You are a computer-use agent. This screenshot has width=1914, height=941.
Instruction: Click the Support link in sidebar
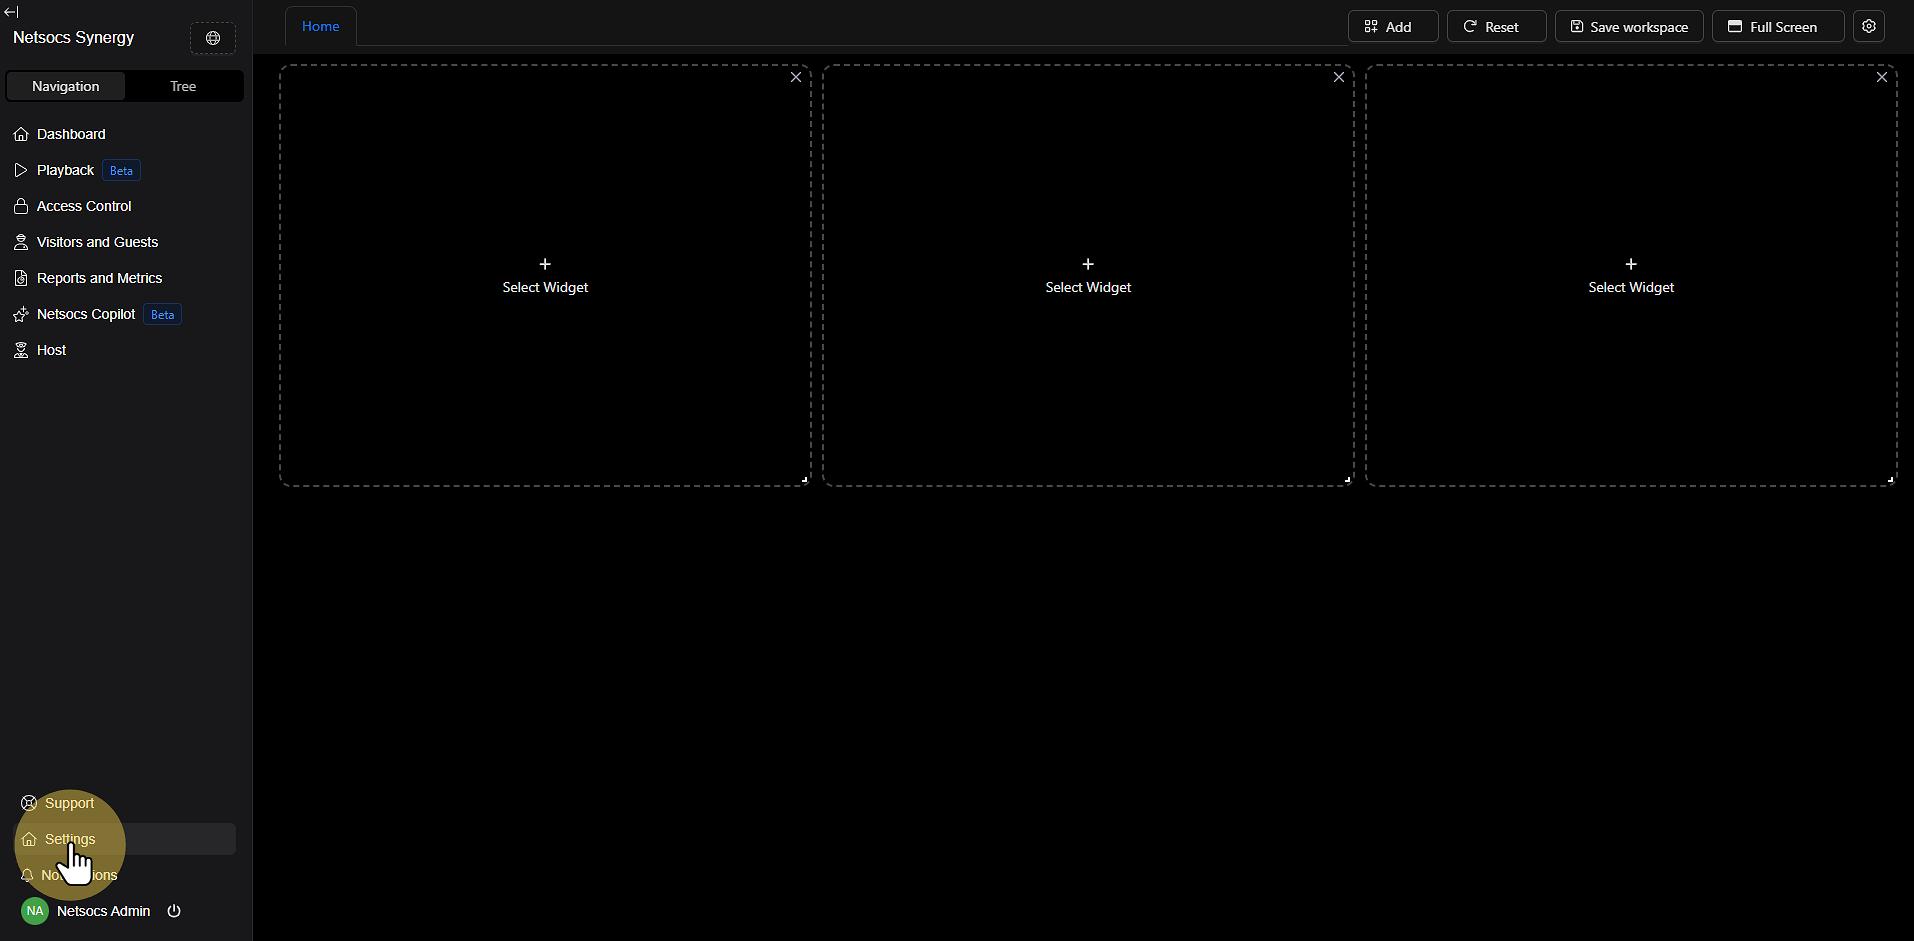[x=69, y=803]
